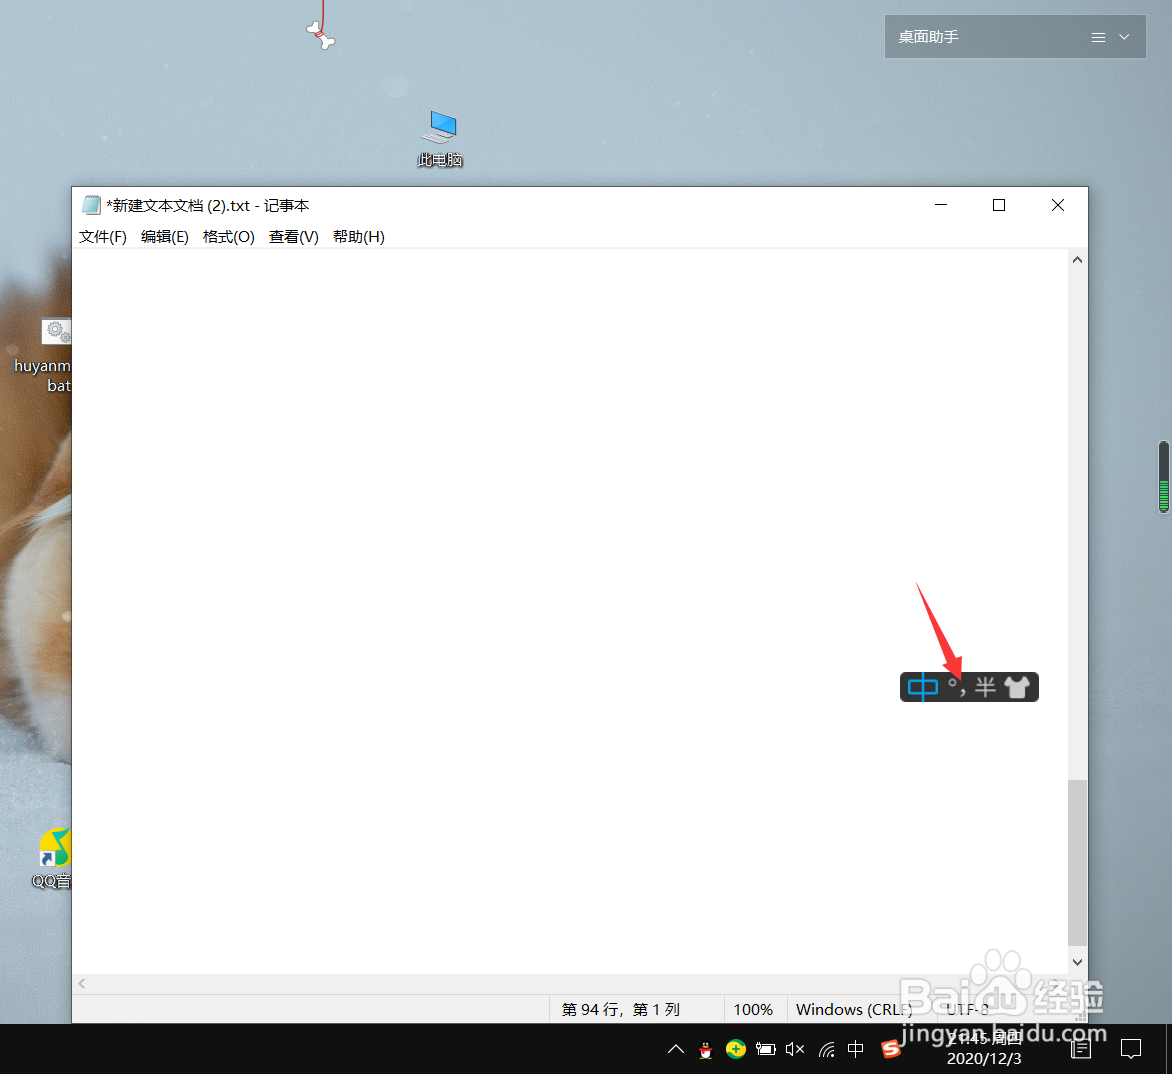
Task: Toggle the Chinese/English 中 mode on IME bar
Action: [x=922, y=687]
